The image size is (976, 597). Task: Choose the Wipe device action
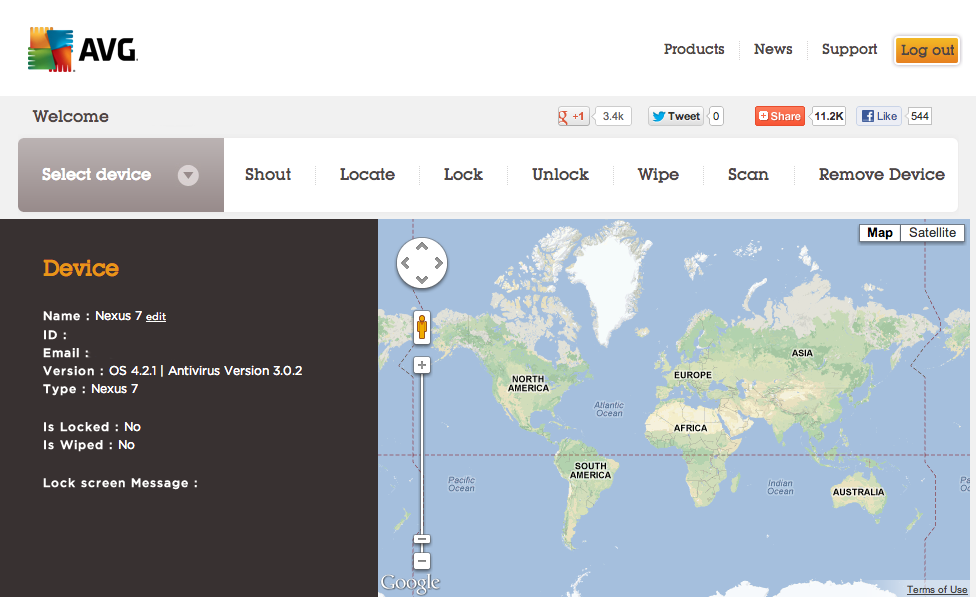658,175
